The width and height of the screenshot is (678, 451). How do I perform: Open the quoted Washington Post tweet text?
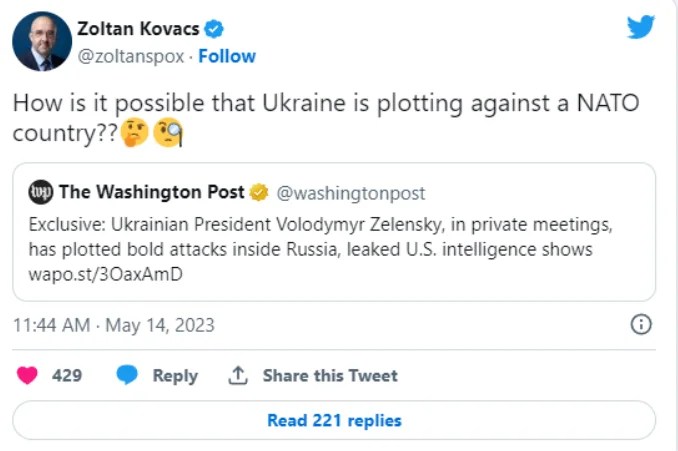[310, 238]
